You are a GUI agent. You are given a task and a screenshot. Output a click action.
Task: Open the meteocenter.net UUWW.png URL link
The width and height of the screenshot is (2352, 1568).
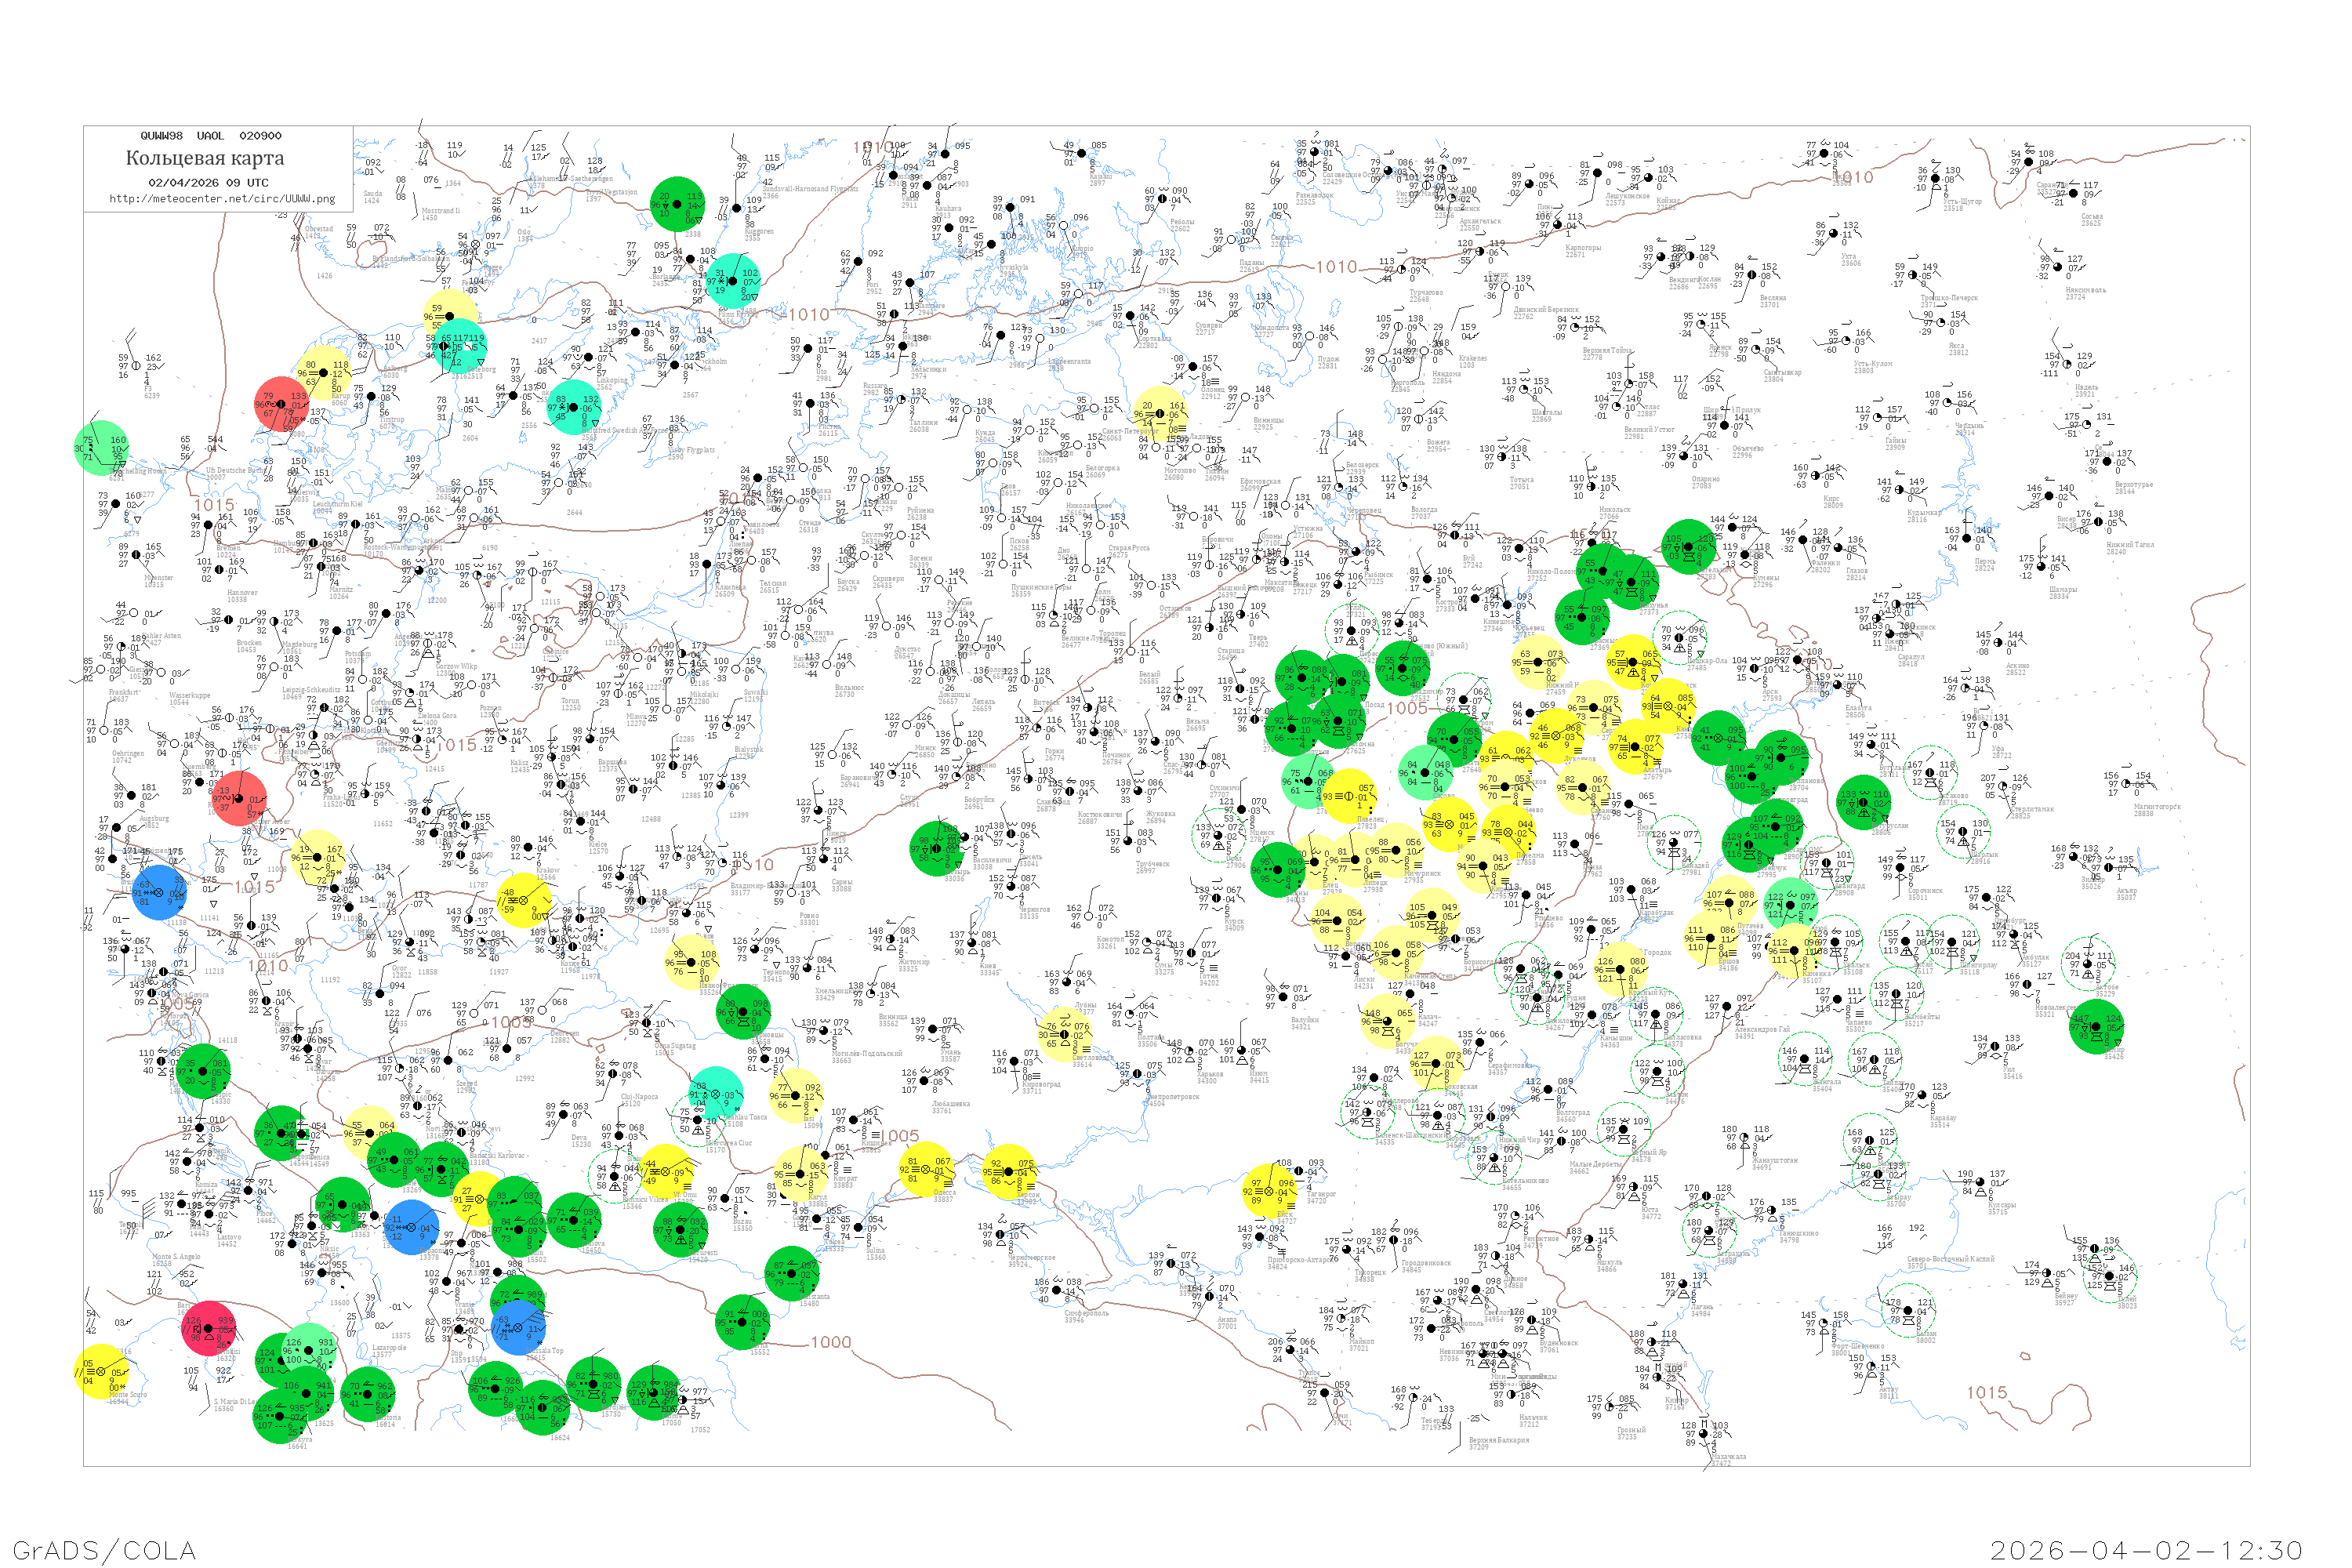[x=222, y=199]
